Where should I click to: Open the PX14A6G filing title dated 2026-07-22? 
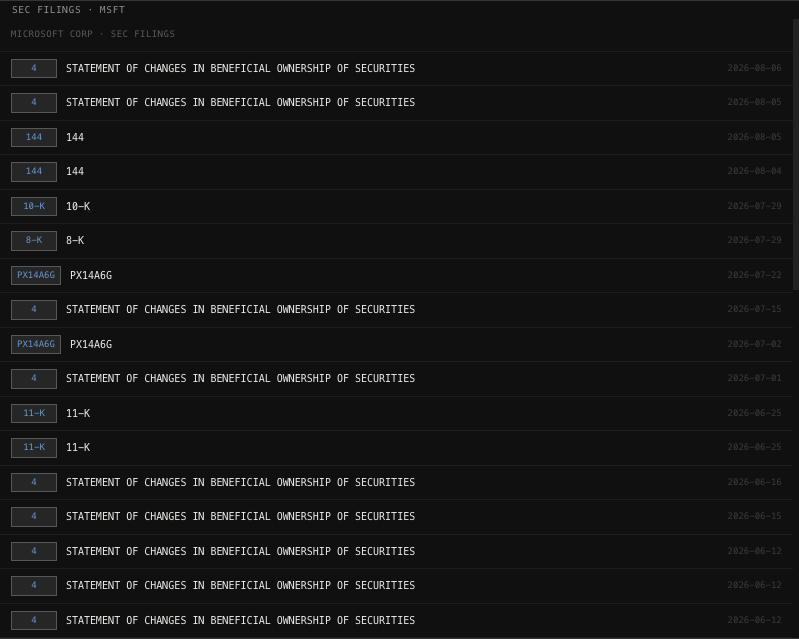click(91, 275)
